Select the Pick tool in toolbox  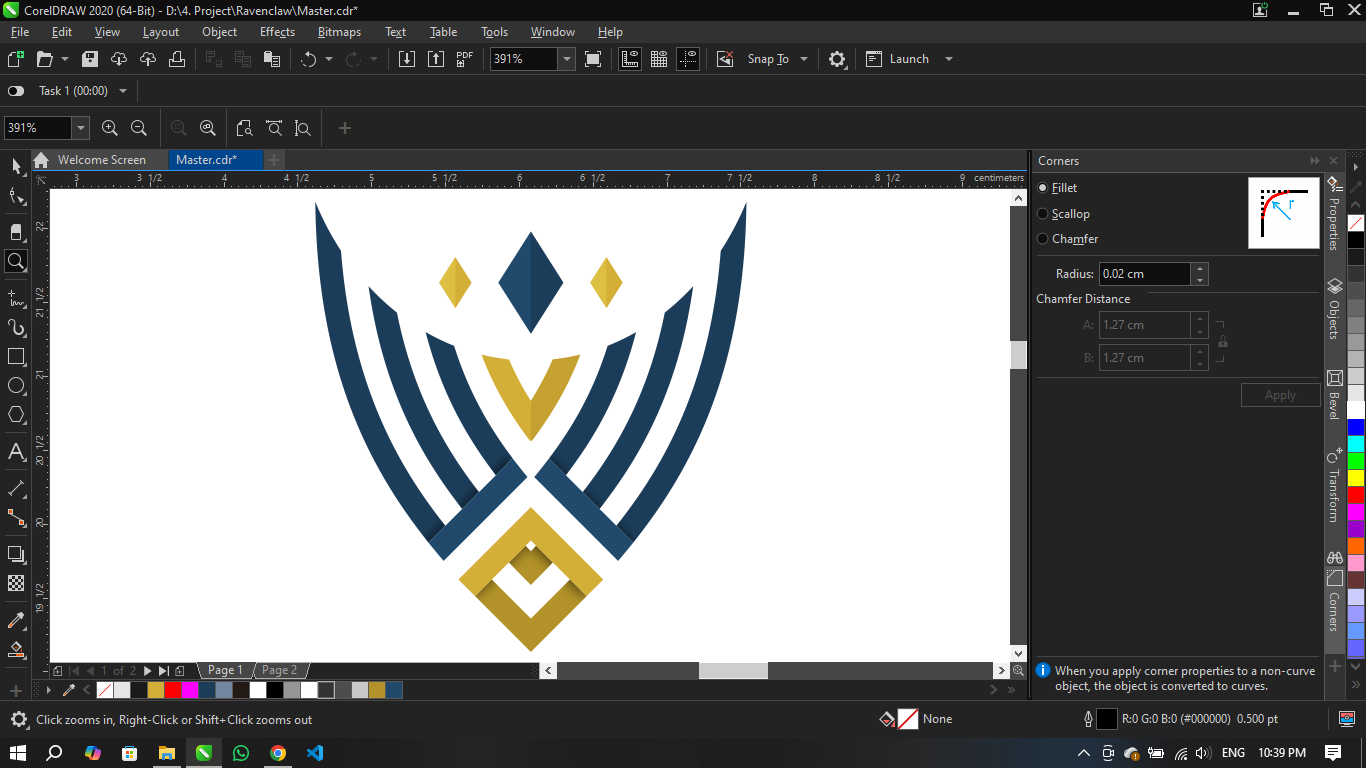[16, 166]
